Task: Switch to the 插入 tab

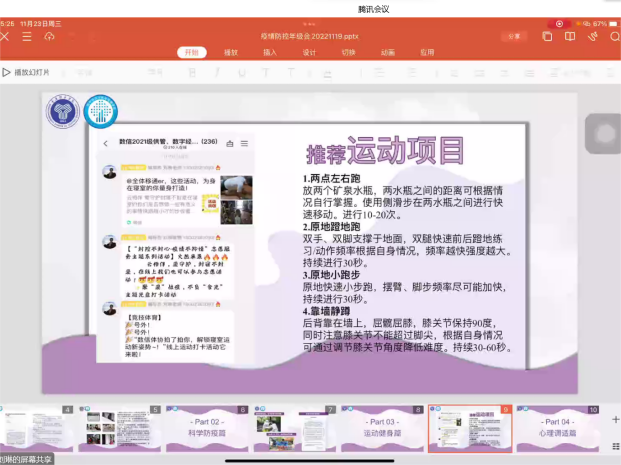Action: [x=270, y=52]
